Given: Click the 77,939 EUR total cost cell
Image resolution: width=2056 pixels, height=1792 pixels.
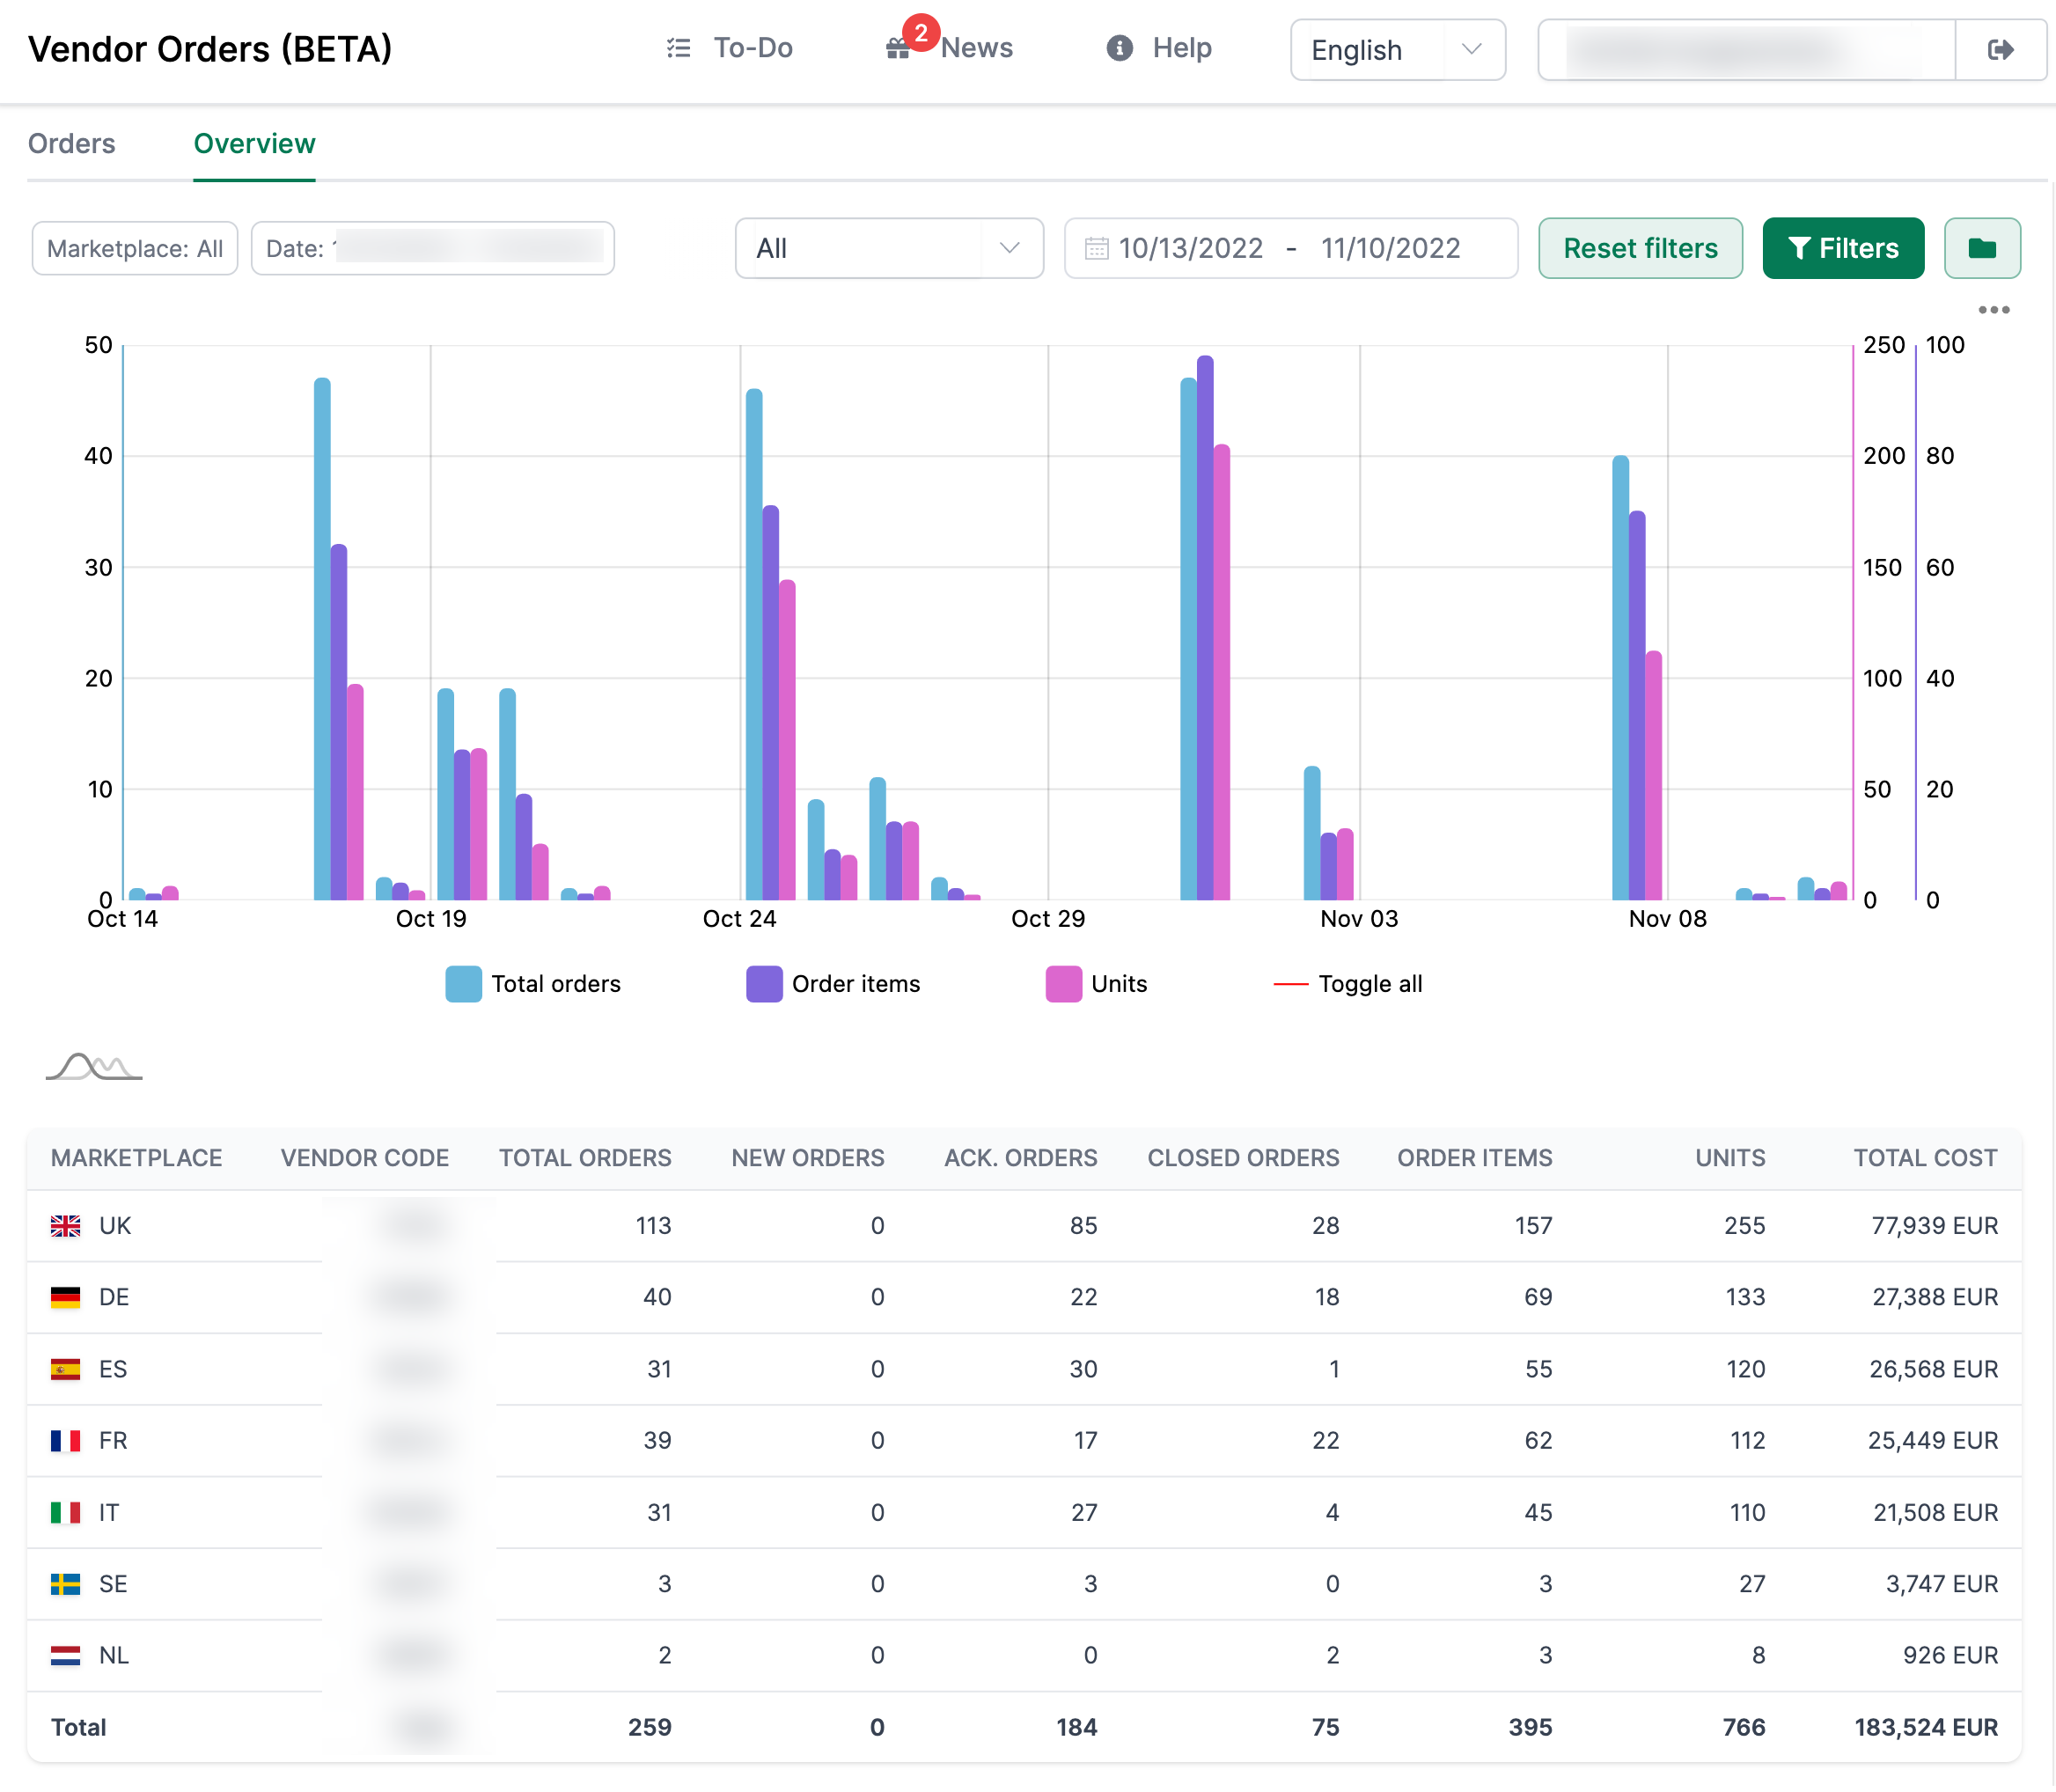Looking at the screenshot, I should click(1934, 1226).
